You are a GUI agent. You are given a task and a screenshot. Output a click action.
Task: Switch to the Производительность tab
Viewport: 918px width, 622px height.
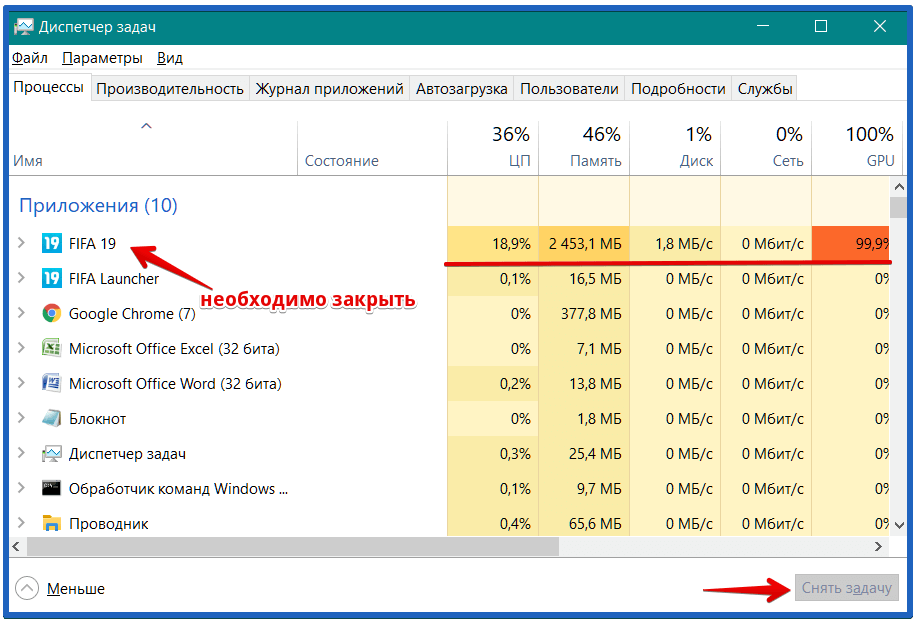[x=169, y=88]
